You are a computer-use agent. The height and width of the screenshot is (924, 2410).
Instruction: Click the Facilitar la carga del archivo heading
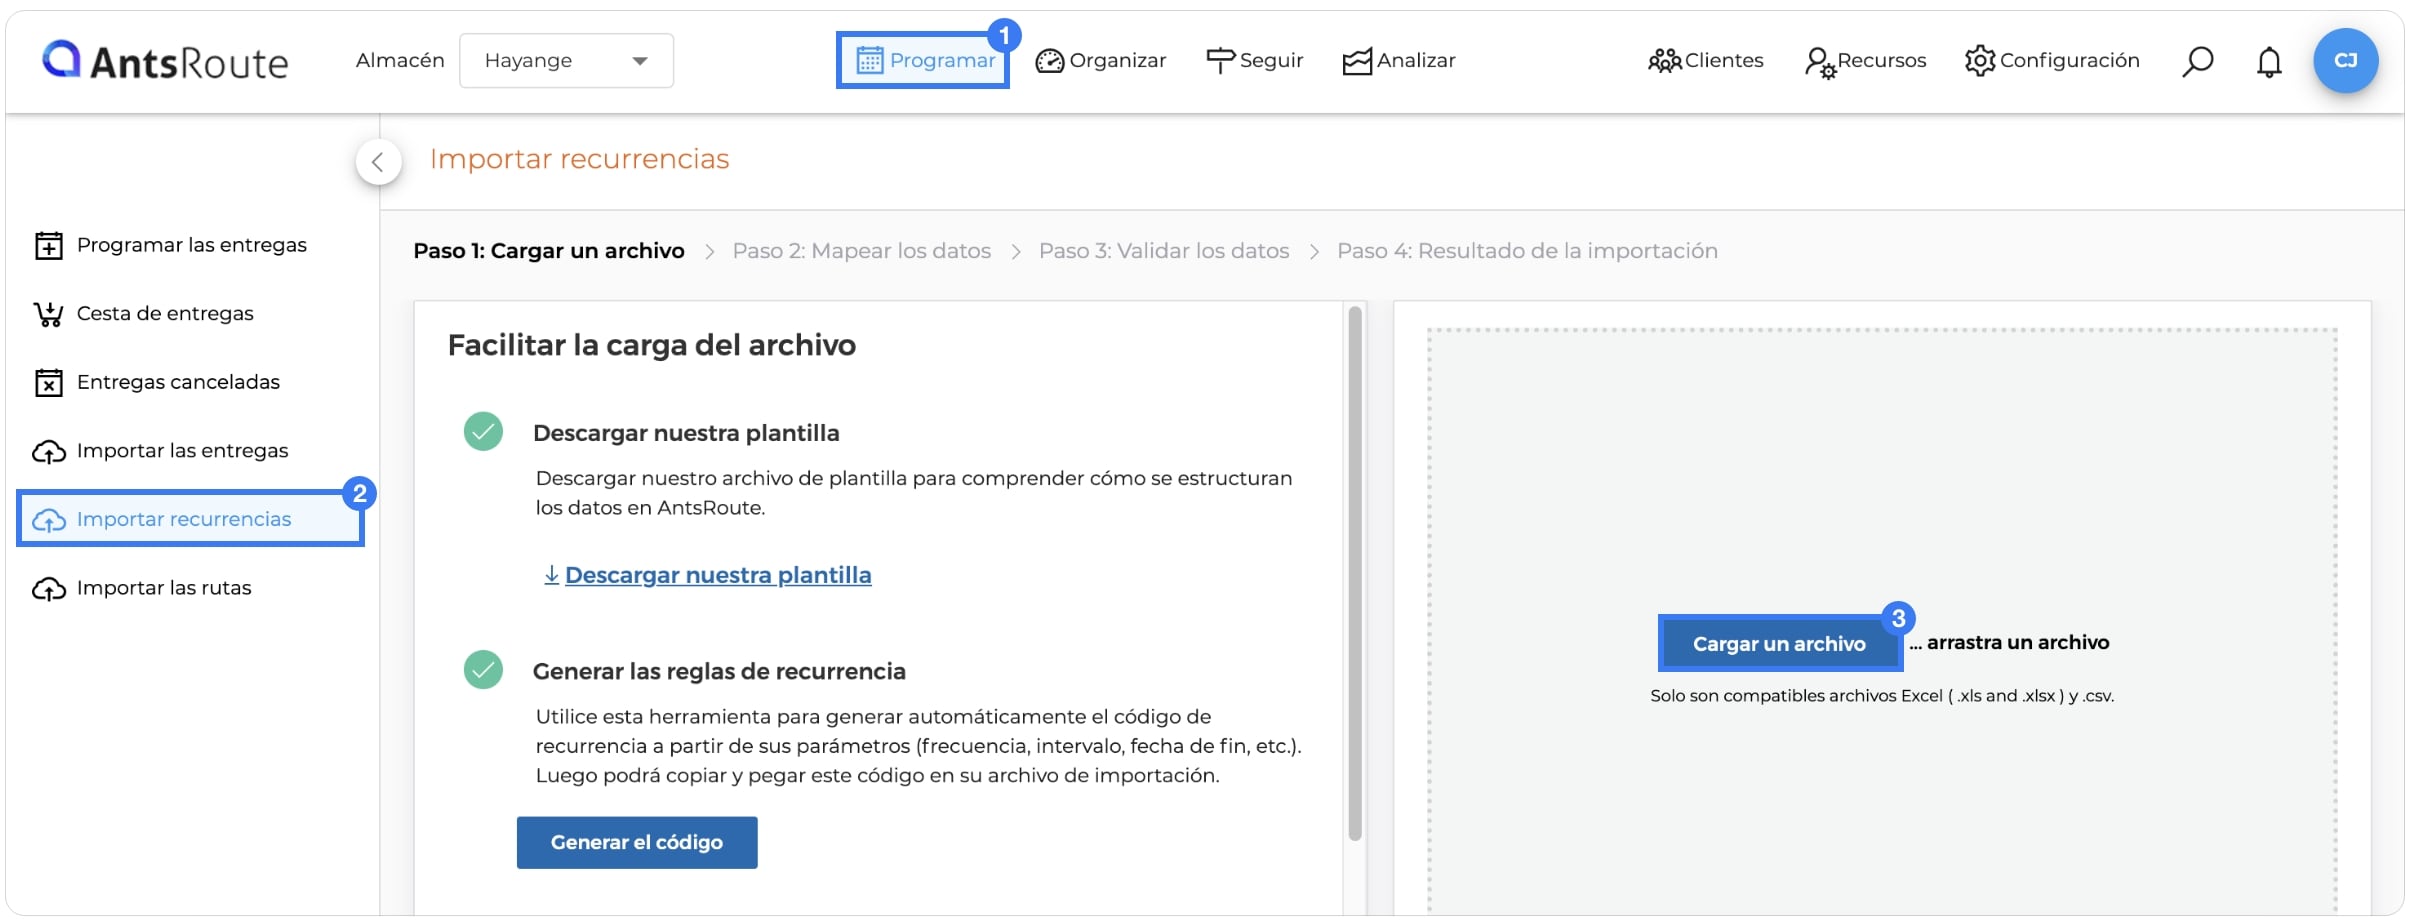coord(651,345)
